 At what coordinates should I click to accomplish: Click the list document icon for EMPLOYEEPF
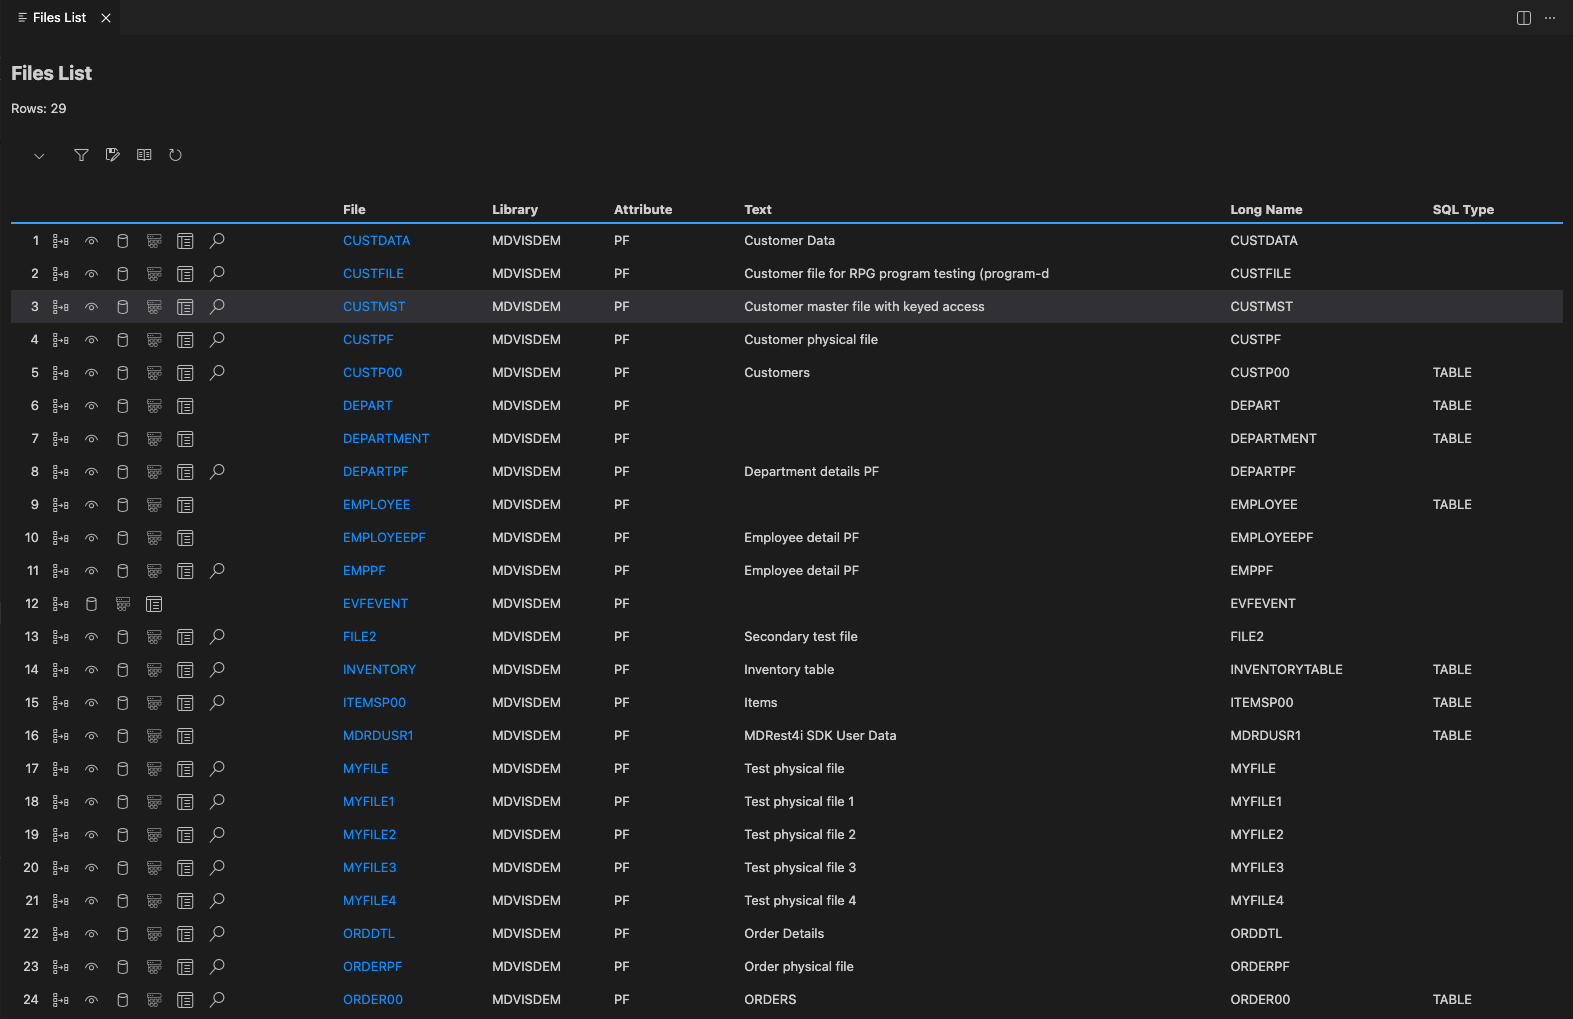pyautogui.click(x=185, y=538)
